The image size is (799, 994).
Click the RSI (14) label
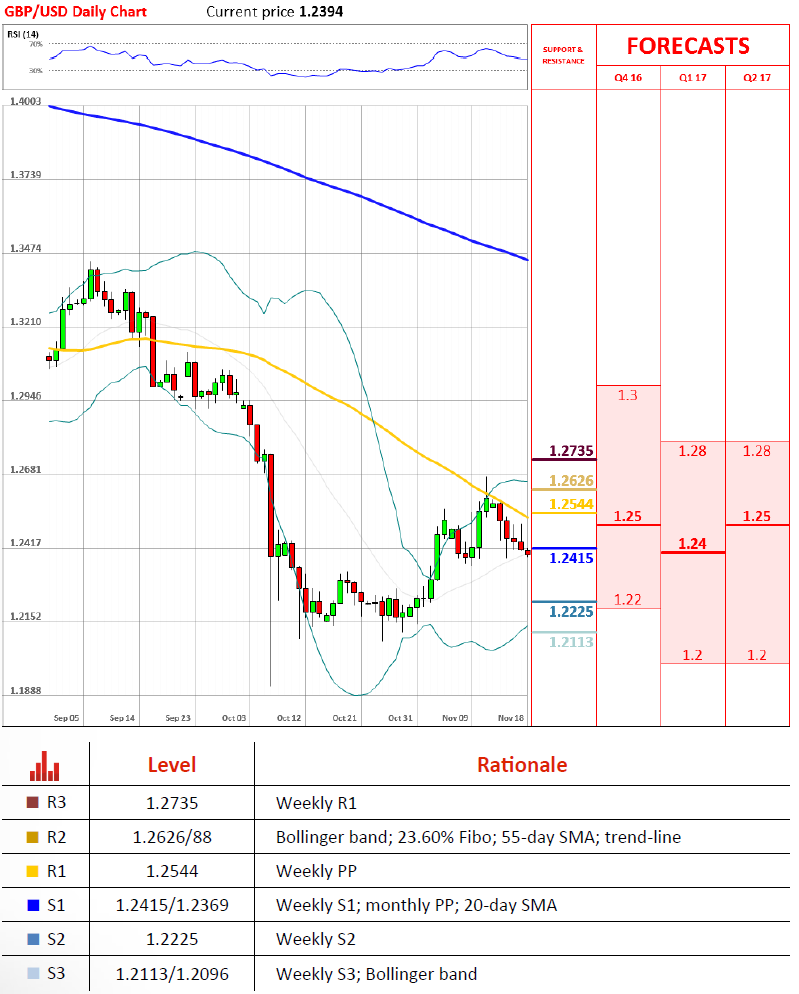pos(23,34)
